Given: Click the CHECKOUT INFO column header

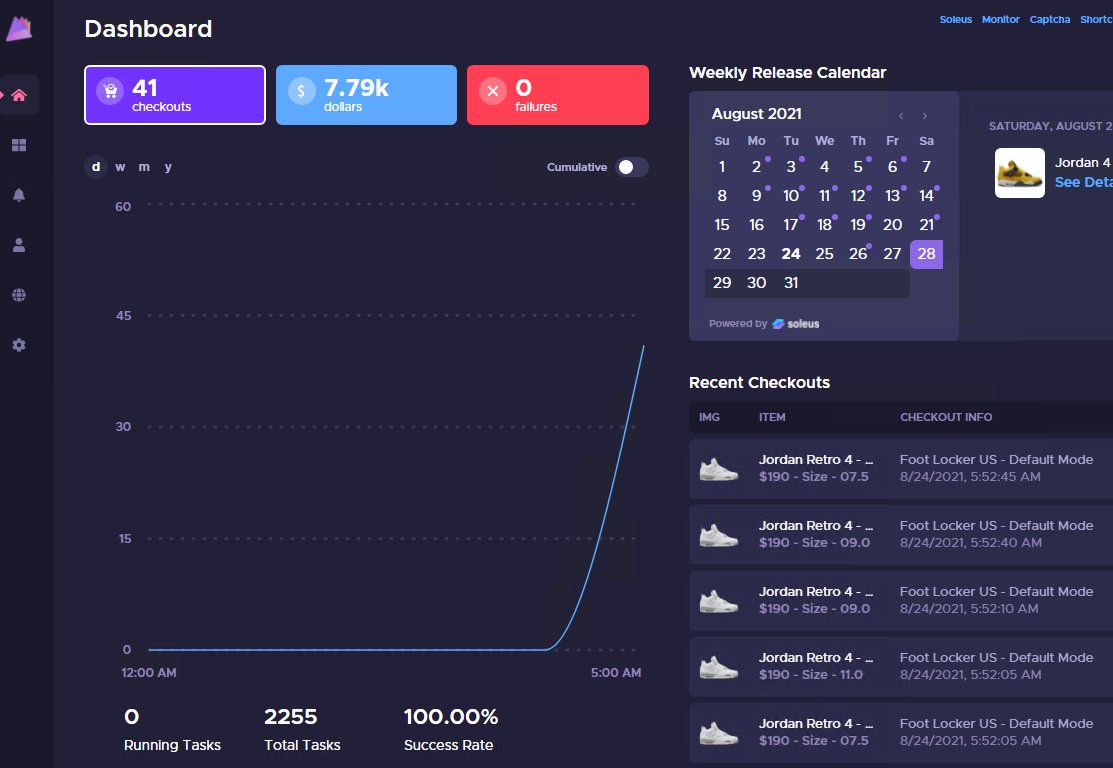Looking at the screenshot, I should coord(946,417).
